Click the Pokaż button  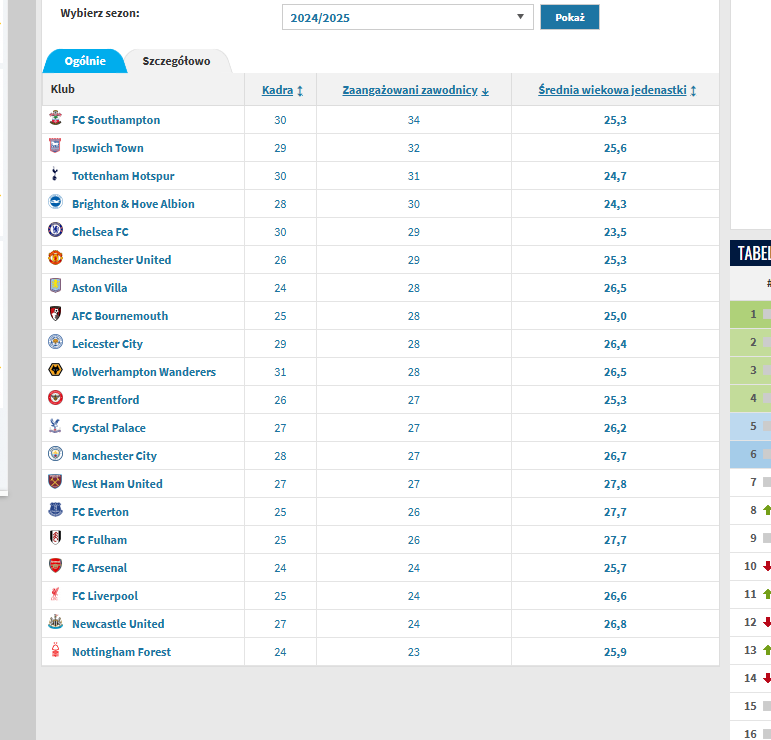click(x=569, y=18)
